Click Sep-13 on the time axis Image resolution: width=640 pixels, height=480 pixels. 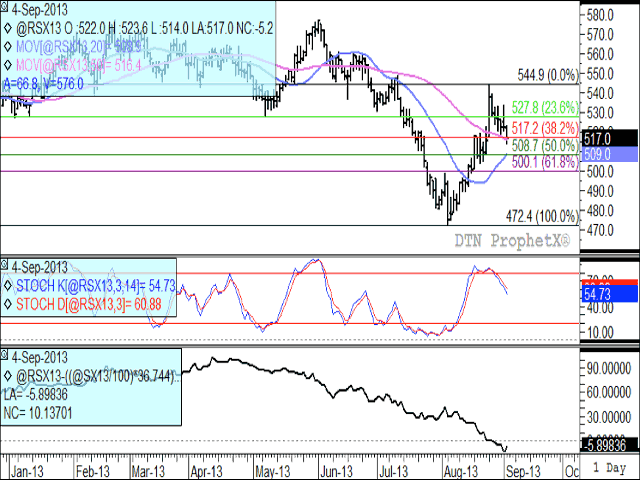pos(523,472)
